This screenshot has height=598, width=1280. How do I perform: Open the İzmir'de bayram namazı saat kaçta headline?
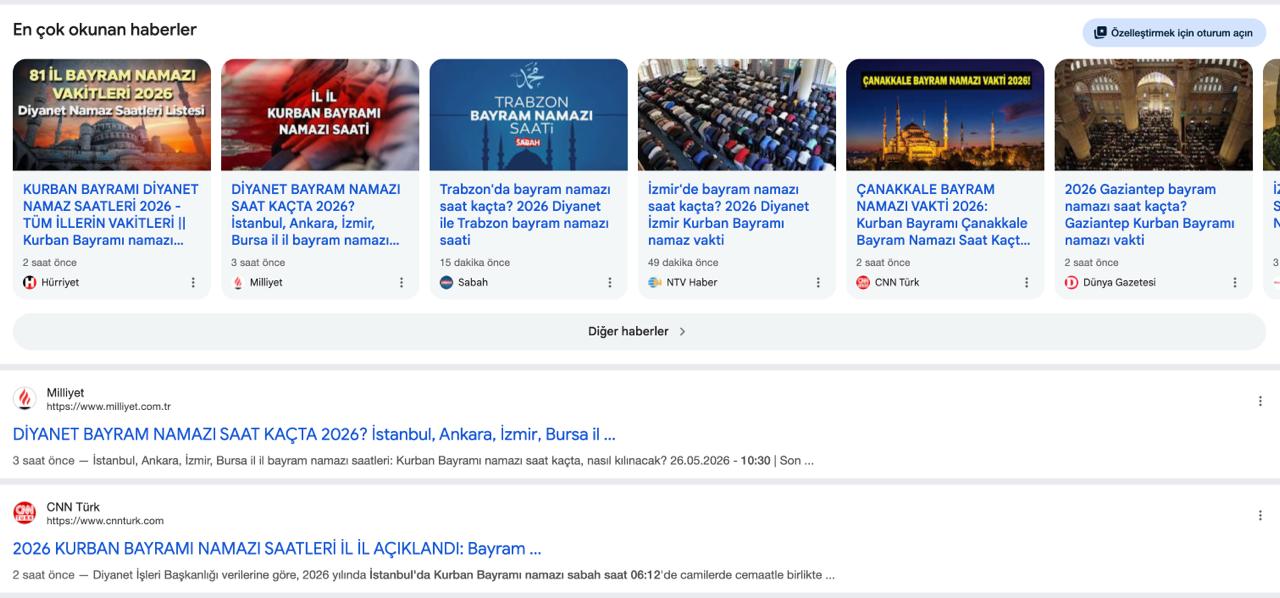pyautogui.click(x=729, y=215)
